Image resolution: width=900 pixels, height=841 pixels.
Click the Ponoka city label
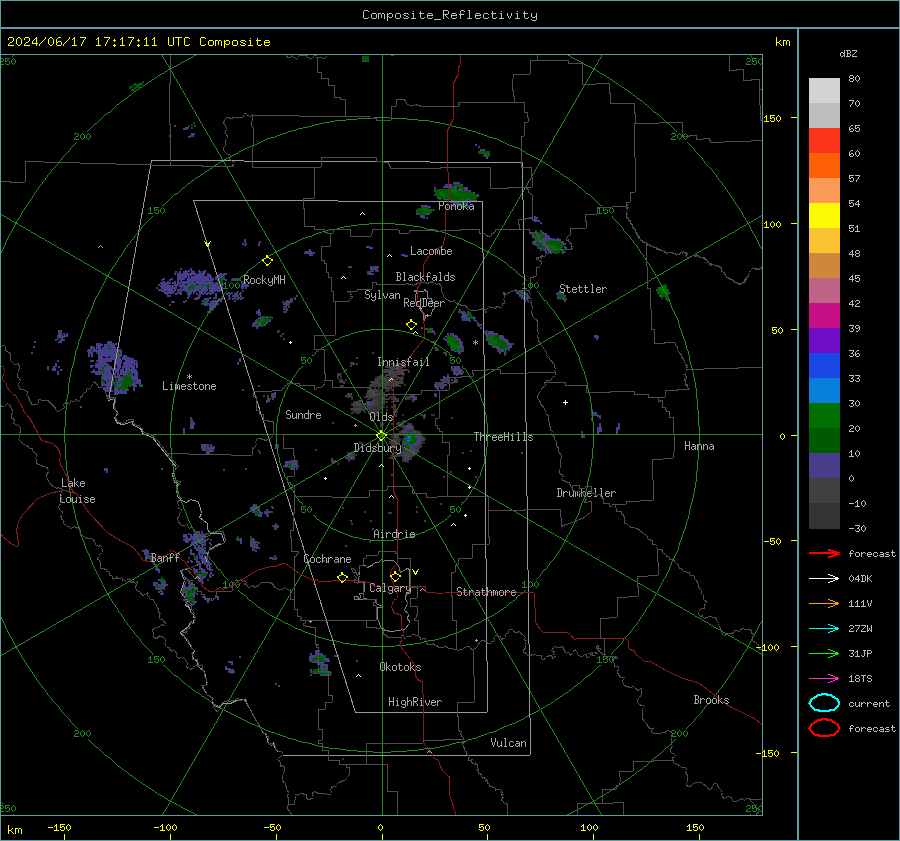(x=456, y=206)
